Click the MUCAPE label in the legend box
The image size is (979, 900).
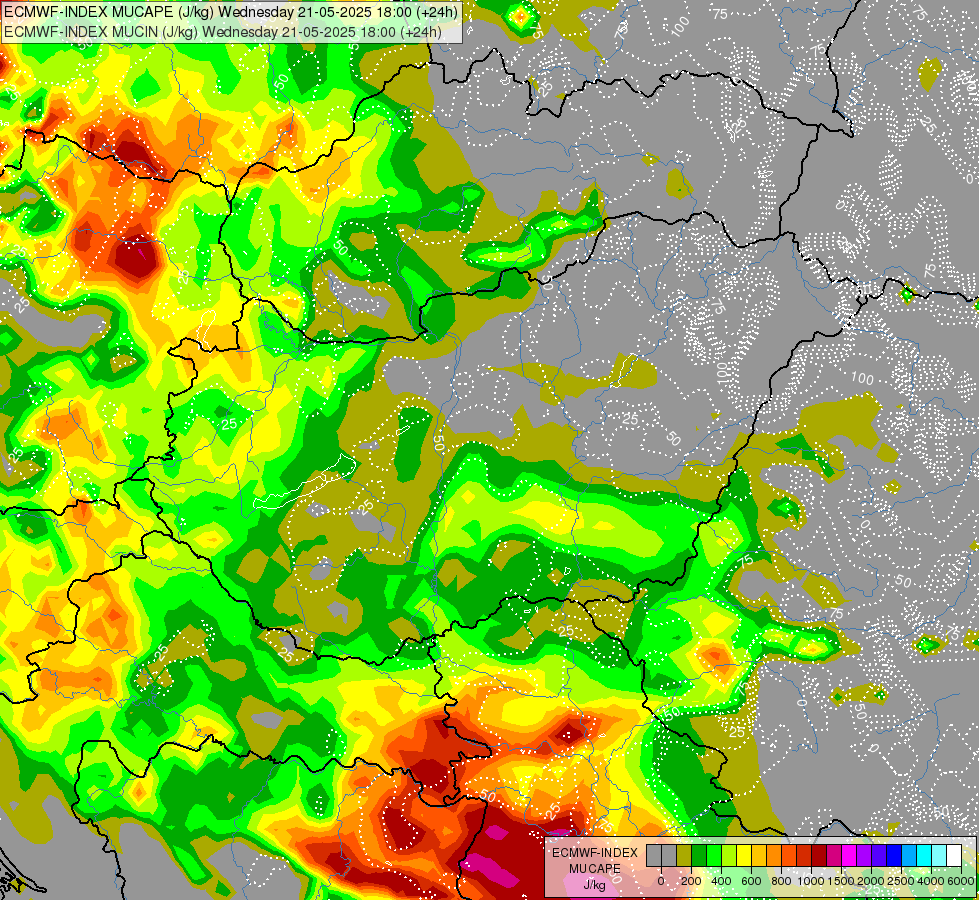tap(595, 869)
